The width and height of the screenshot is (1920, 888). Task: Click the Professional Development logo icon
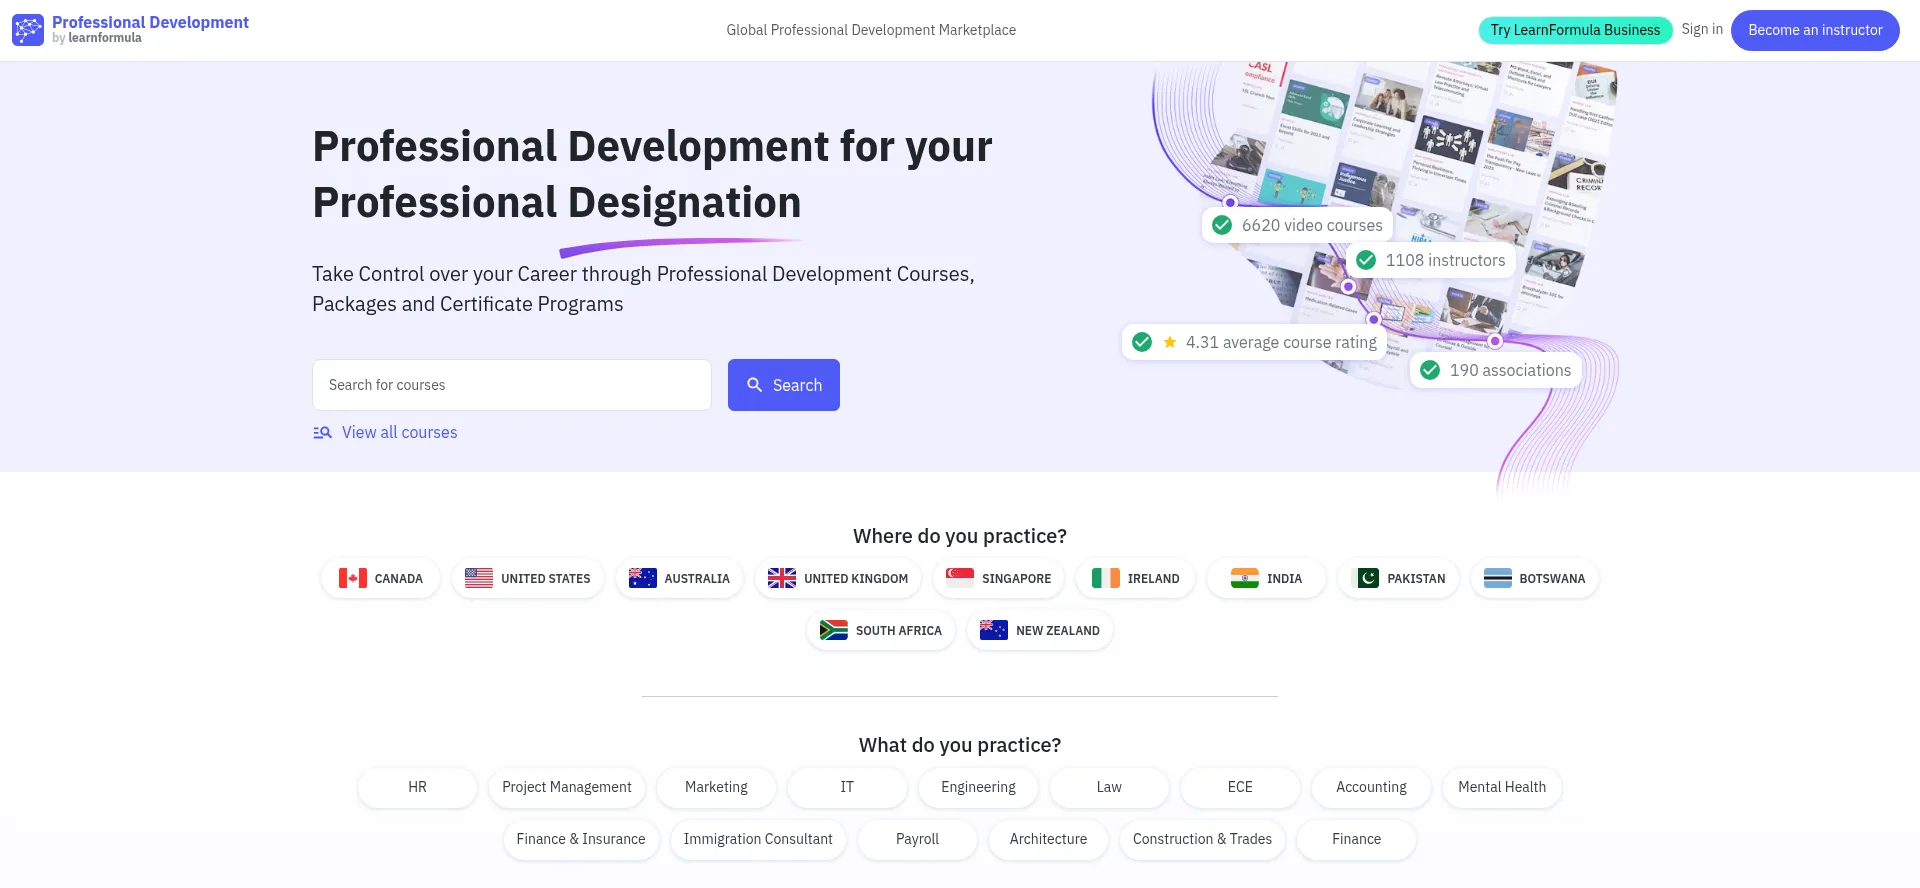click(27, 30)
